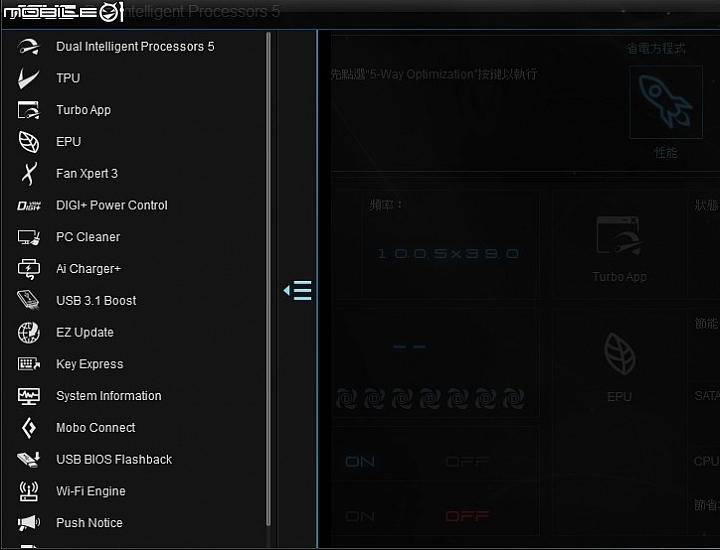Open USB 3.1 Boost menu entry

point(96,301)
